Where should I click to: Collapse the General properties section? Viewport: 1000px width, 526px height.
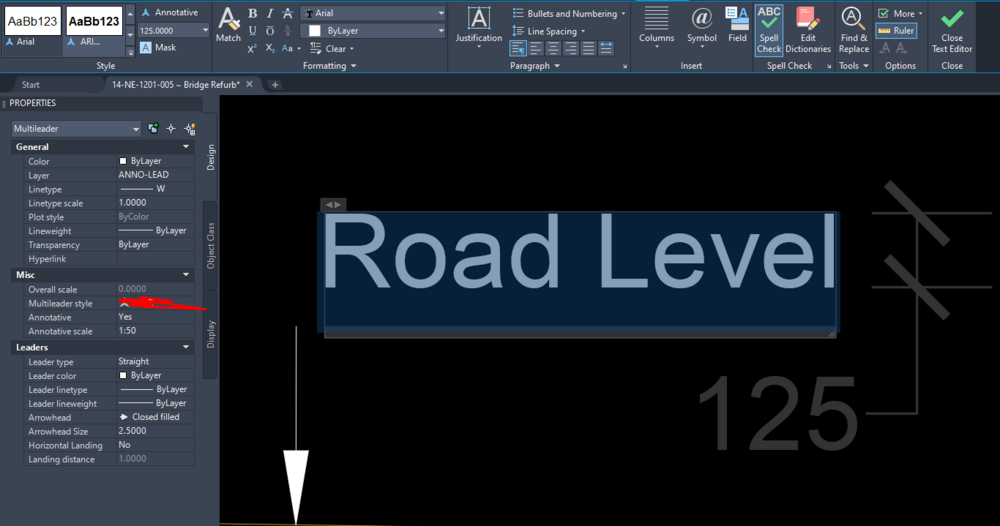[185, 147]
